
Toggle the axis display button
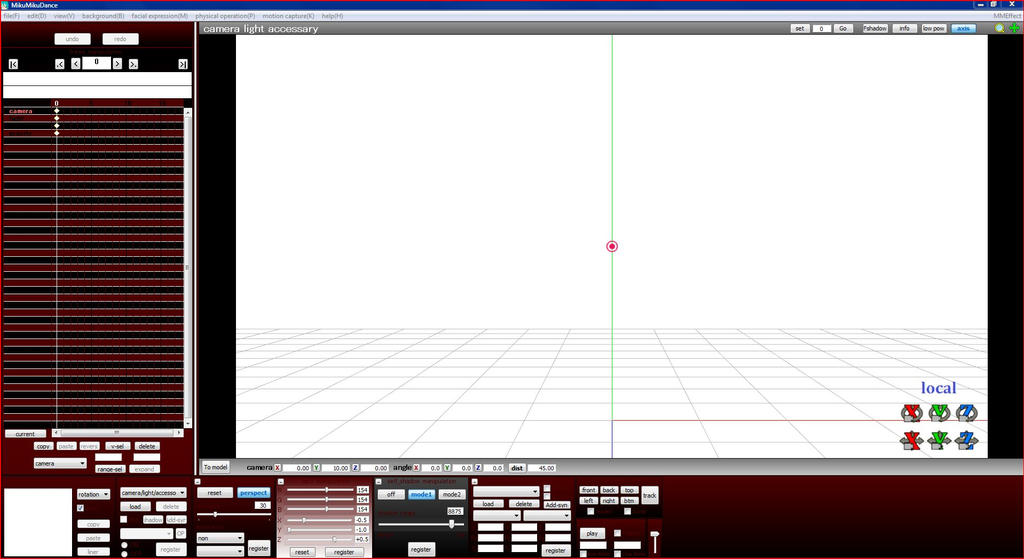pyautogui.click(x=963, y=29)
